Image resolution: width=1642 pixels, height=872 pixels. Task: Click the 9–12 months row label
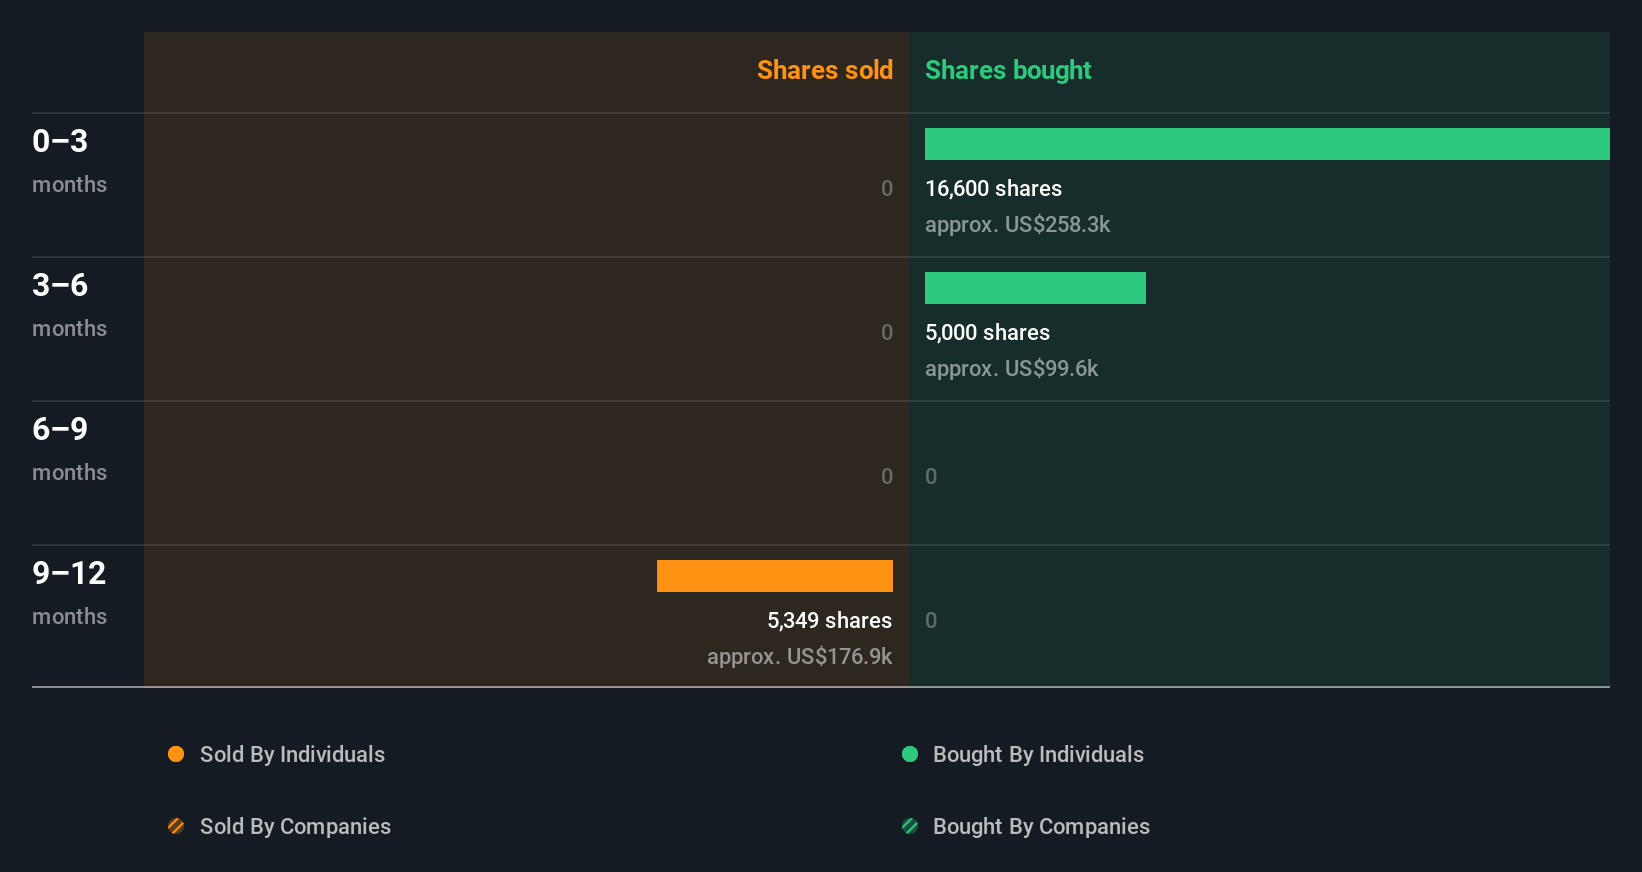tap(69, 592)
